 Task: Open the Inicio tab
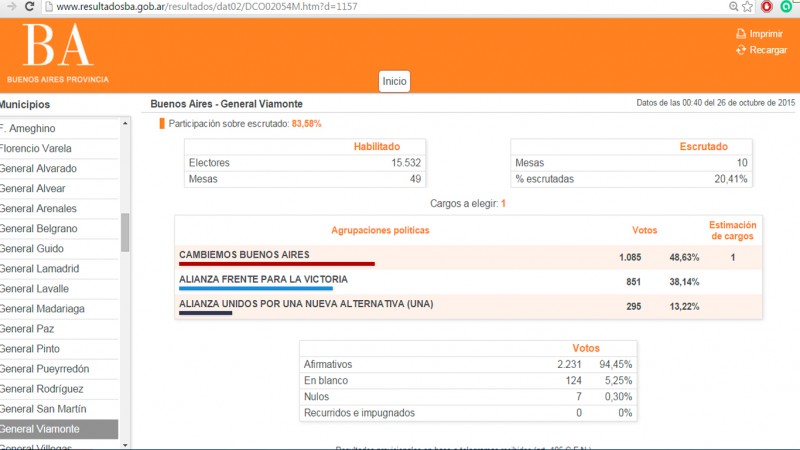coord(394,82)
